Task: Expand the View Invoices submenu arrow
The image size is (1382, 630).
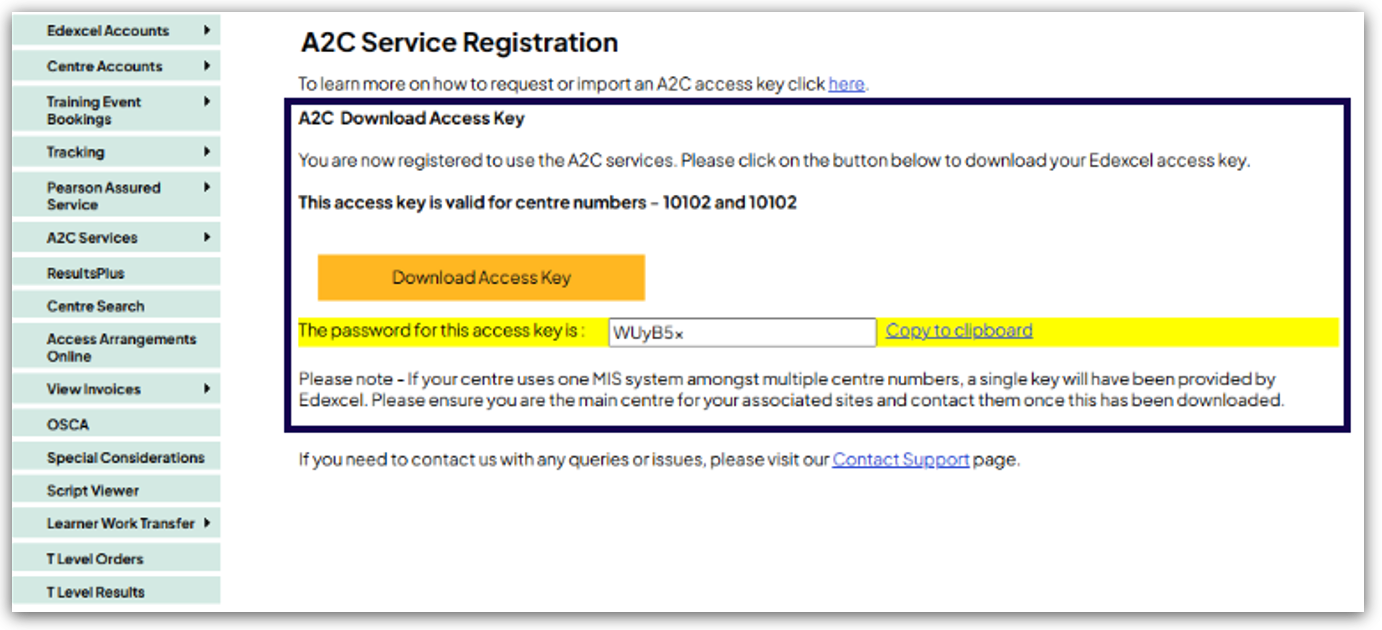Action: point(206,388)
